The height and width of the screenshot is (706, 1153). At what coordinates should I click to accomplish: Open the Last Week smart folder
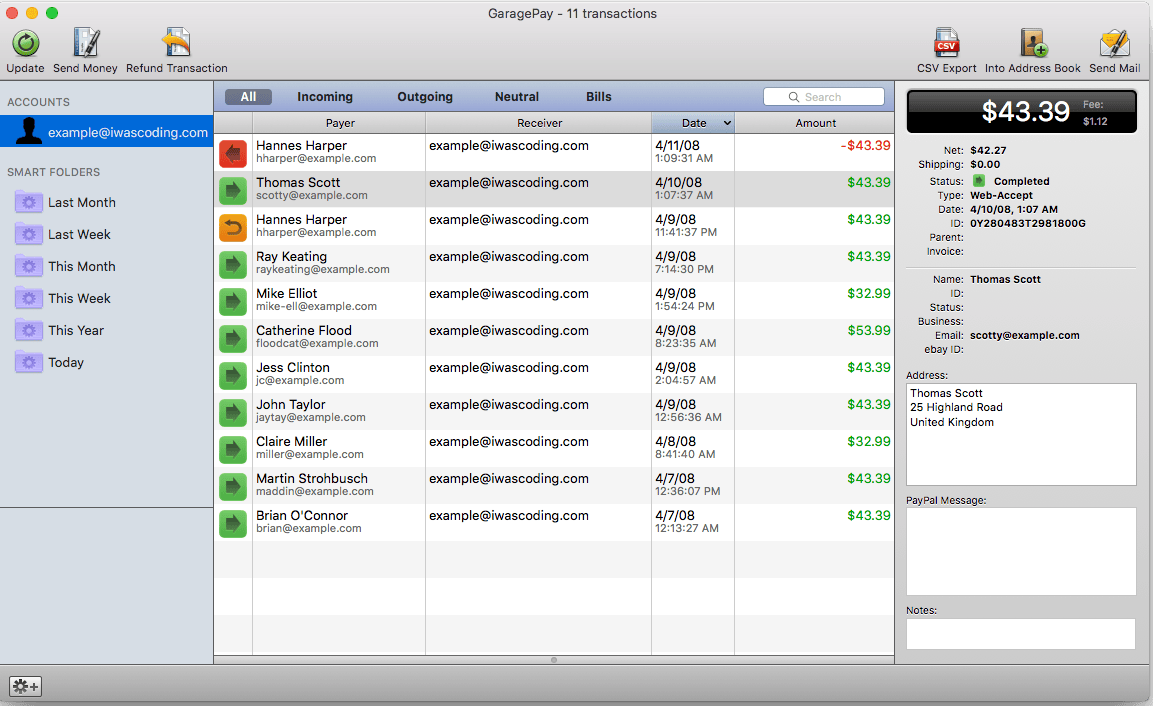79,235
